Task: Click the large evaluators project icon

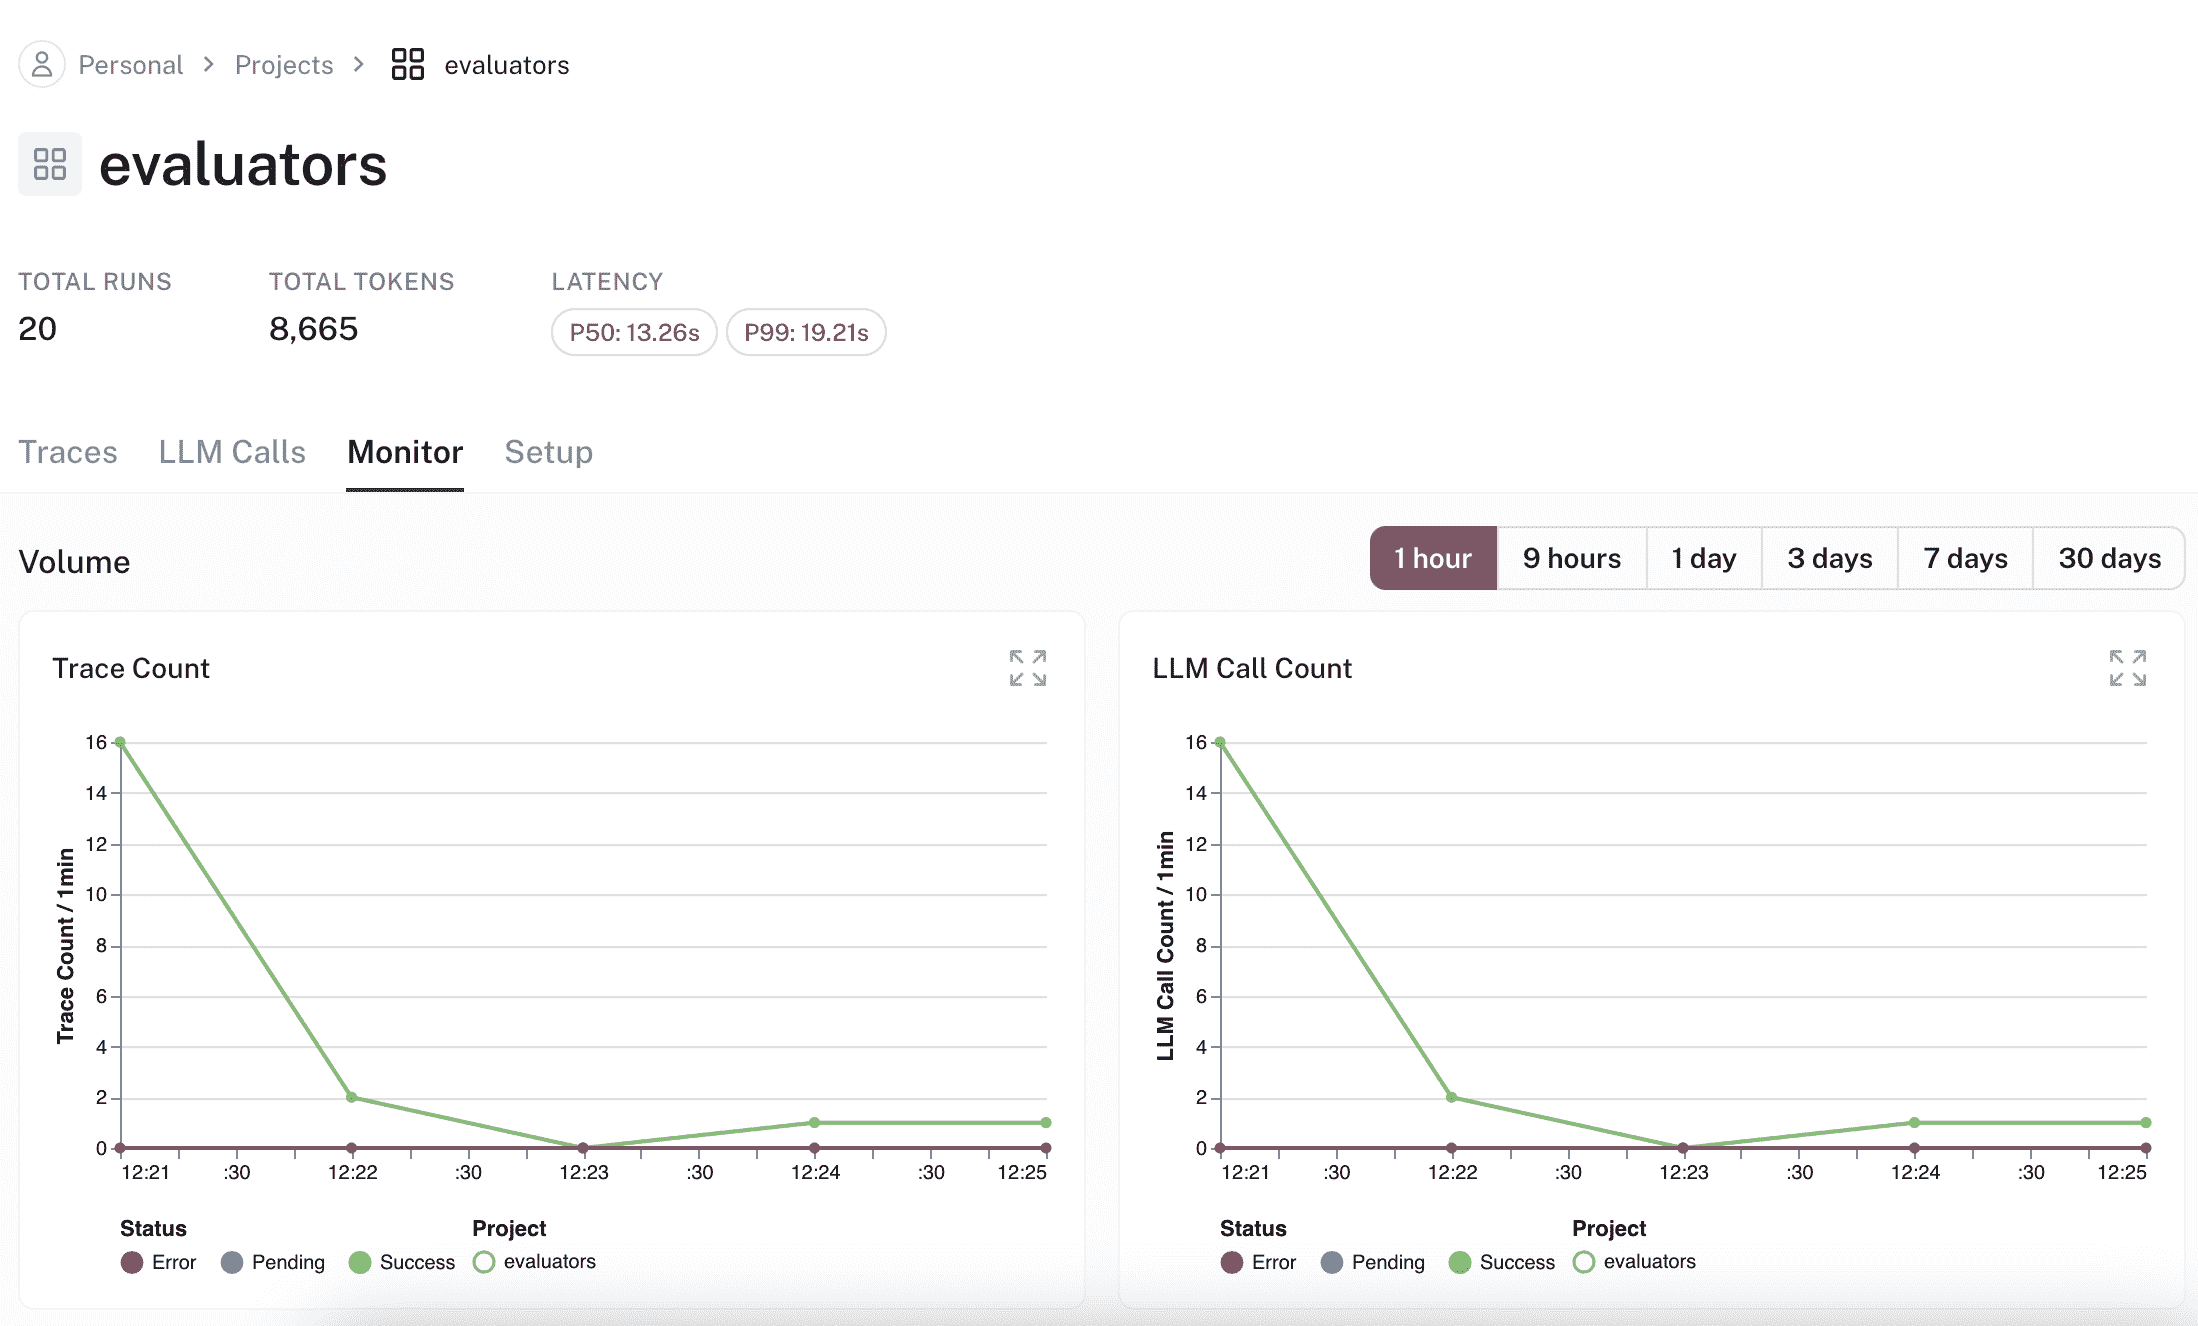Action: click(x=50, y=164)
